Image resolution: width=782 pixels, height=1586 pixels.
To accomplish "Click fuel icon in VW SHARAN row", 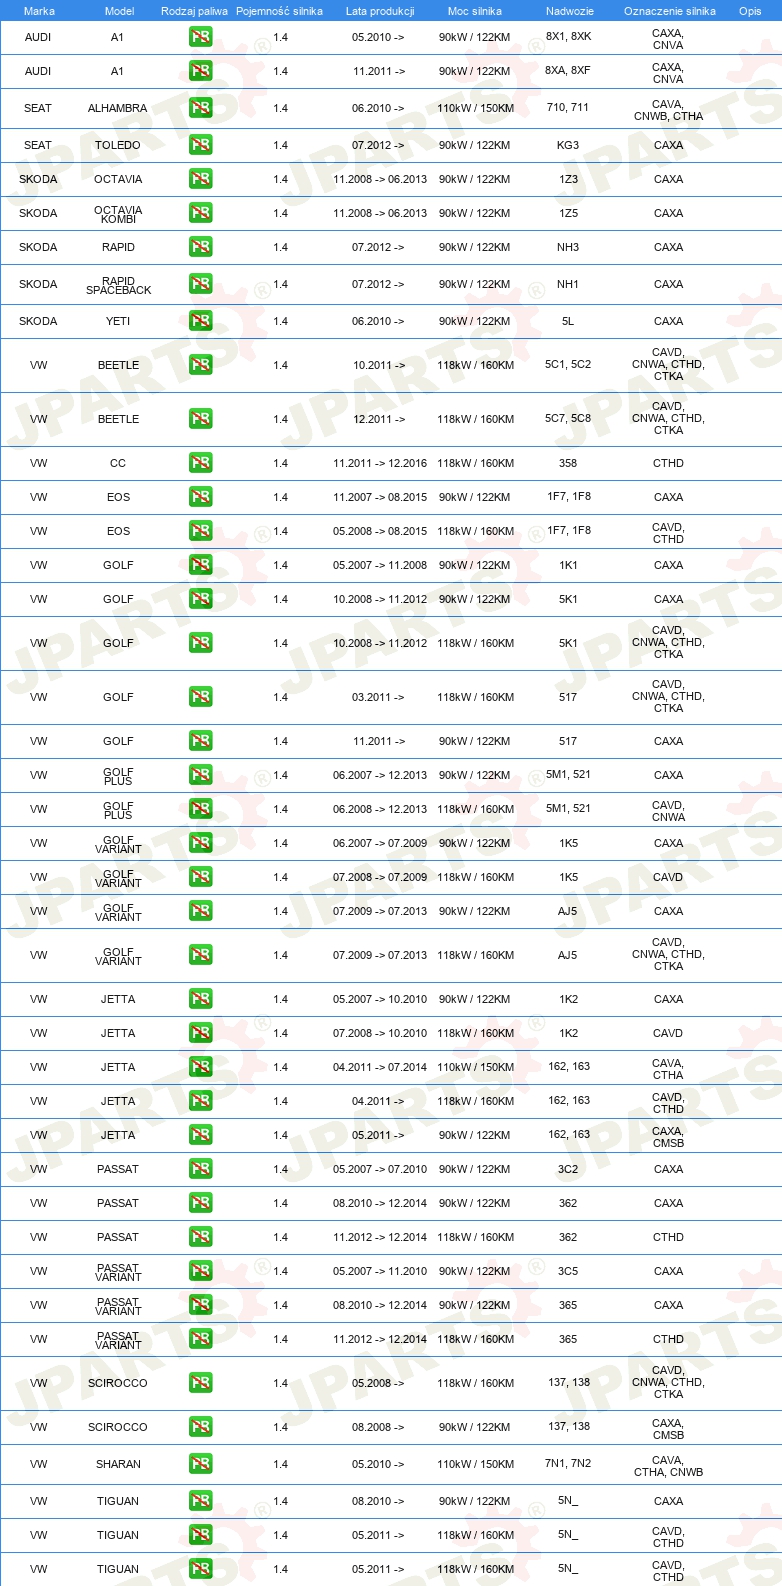I will (x=200, y=1464).
